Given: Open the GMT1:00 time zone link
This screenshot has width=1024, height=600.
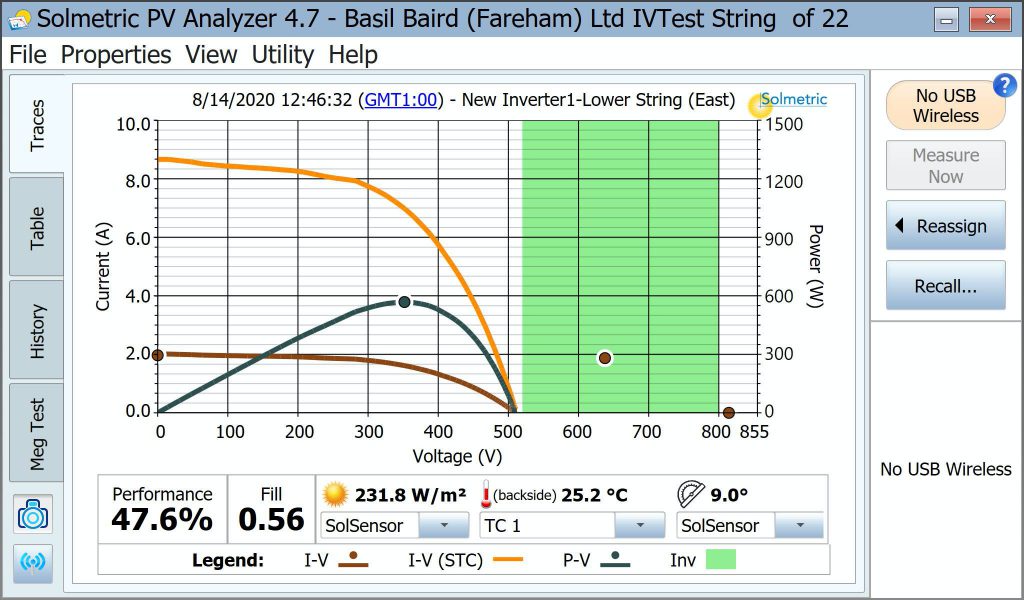Looking at the screenshot, I should coord(400,100).
